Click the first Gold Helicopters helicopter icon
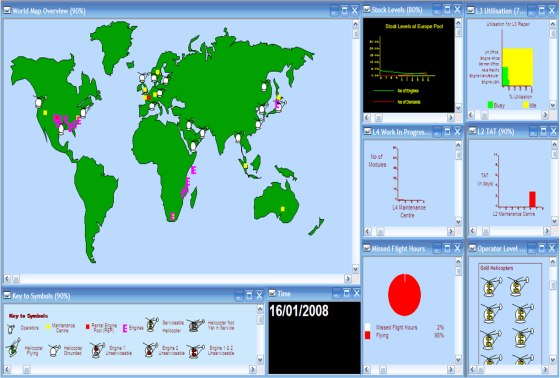This screenshot has height=378, width=560. [491, 286]
